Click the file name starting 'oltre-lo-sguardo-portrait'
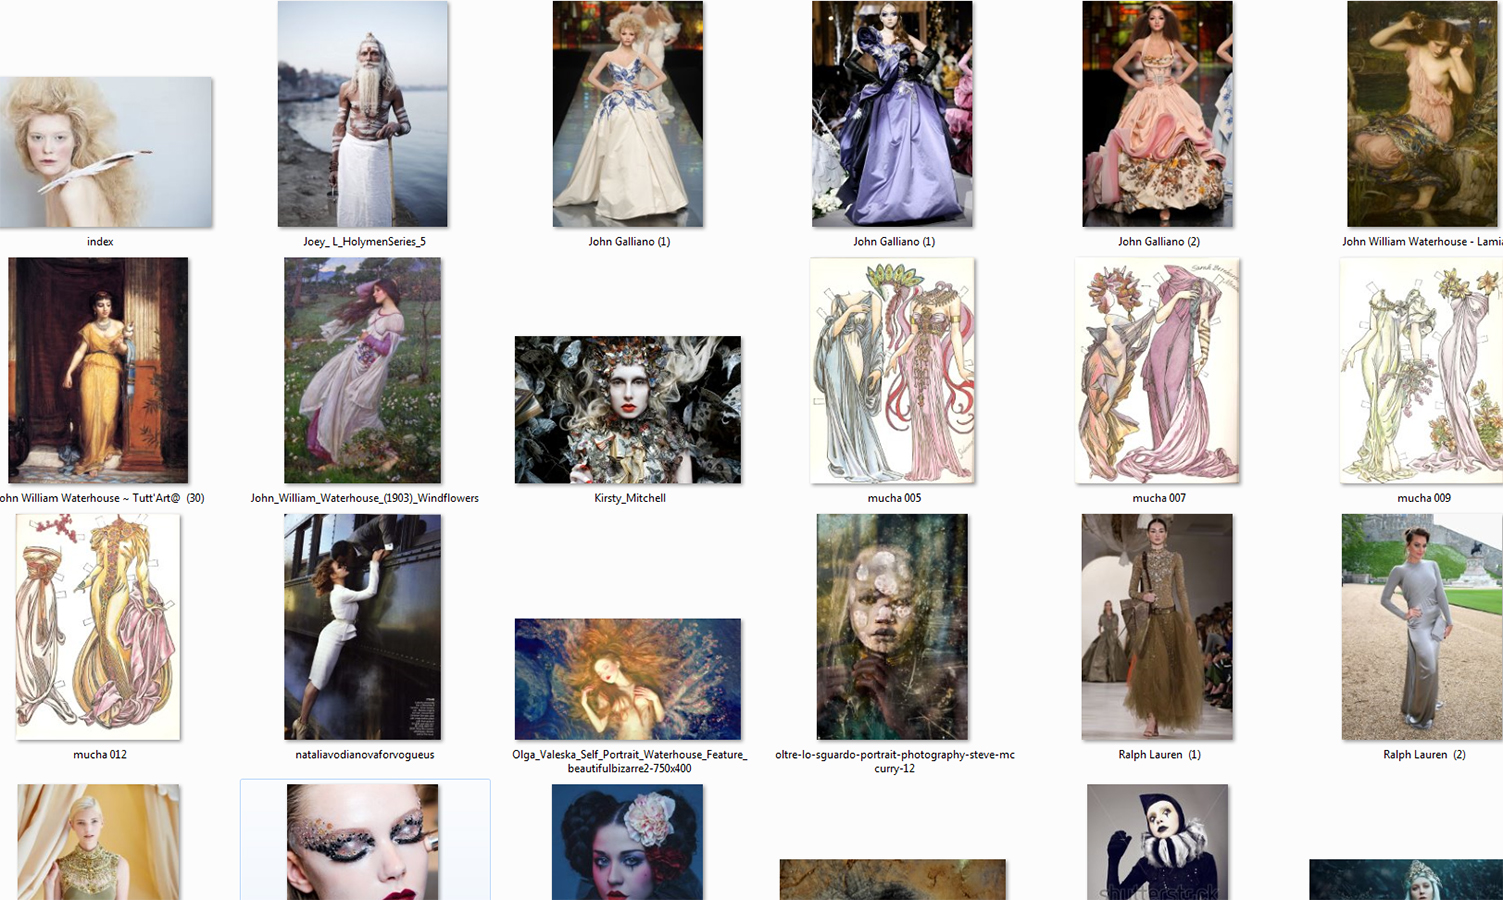 pyautogui.click(x=895, y=762)
